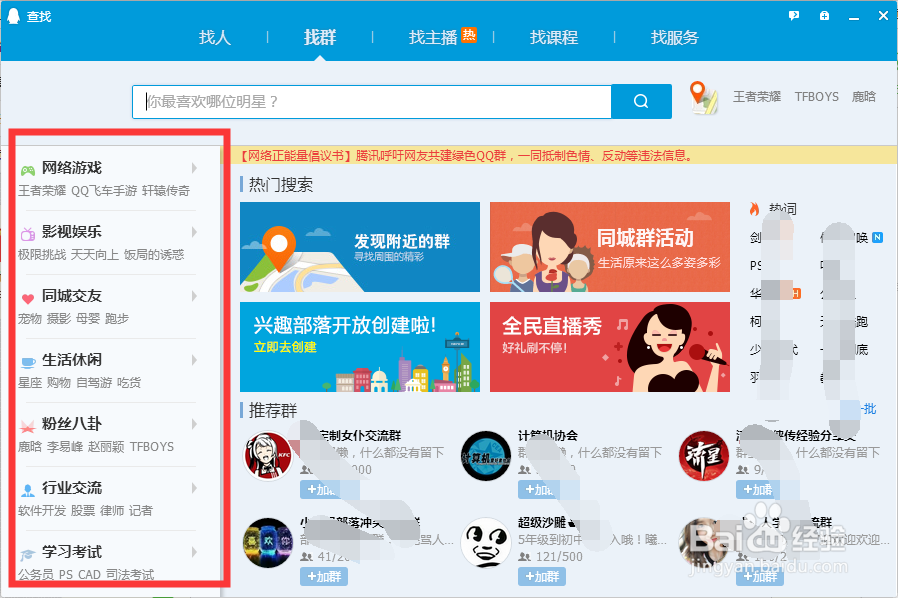Expand the 网络游戏 category arrow
Image resolution: width=898 pixels, height=598 pixels.
tap(194, 168)
